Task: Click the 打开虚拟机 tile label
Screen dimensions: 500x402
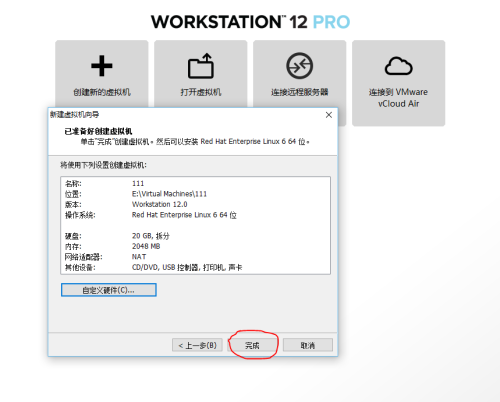Action: tap(201, 92)
